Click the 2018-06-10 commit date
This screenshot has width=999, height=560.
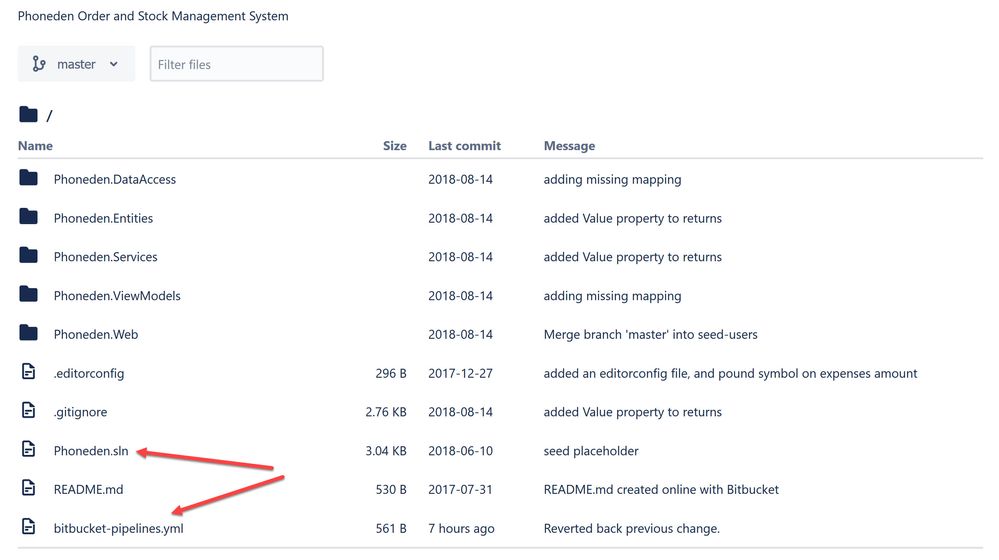[x=461, y=451]
